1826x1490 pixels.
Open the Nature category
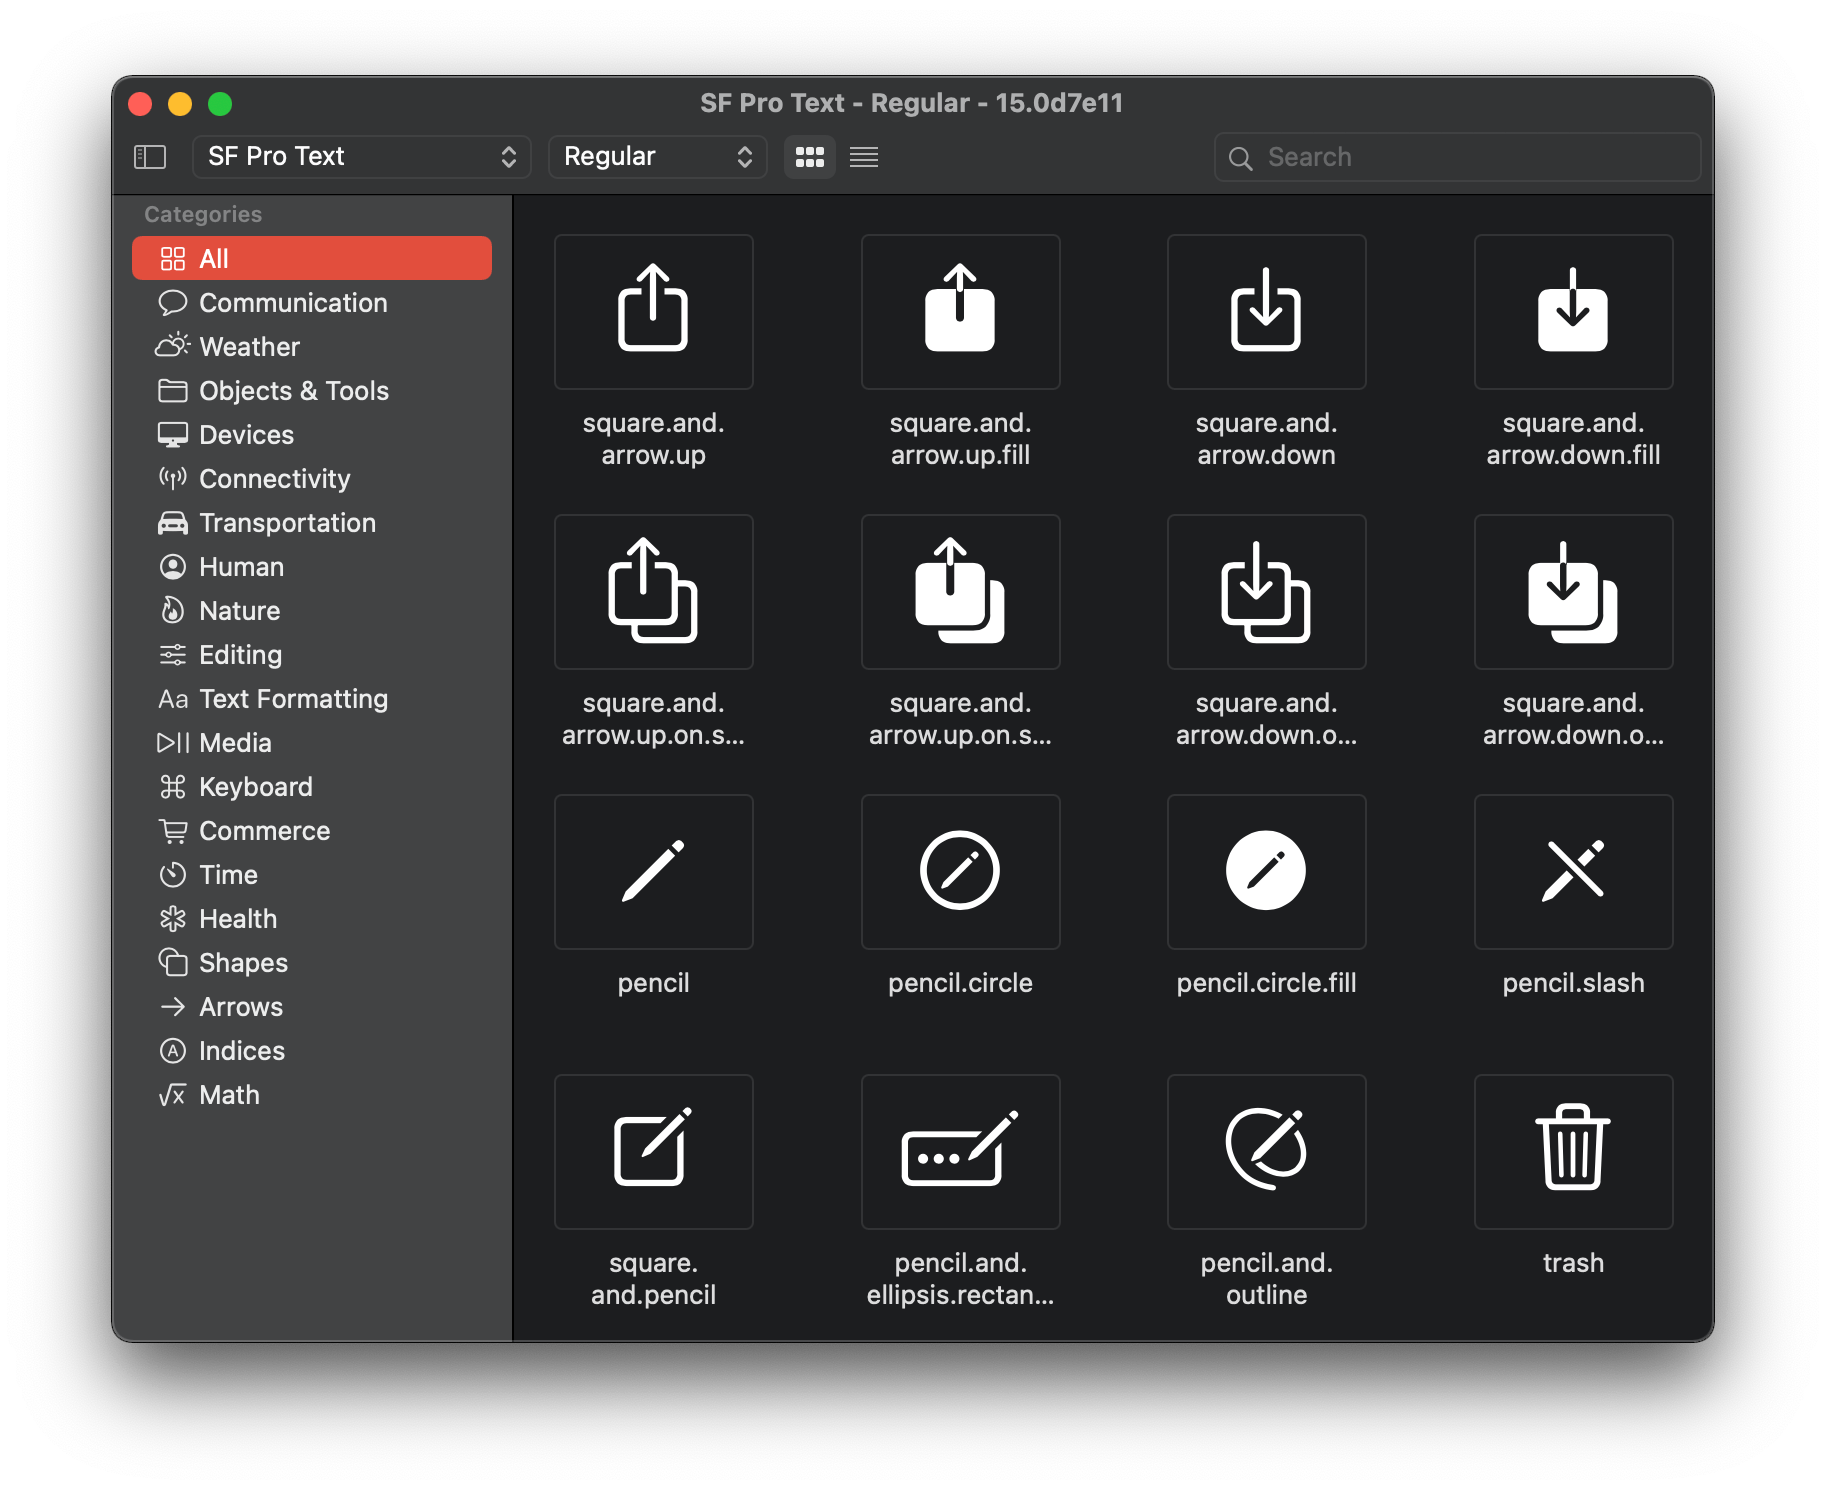point(312,611)
